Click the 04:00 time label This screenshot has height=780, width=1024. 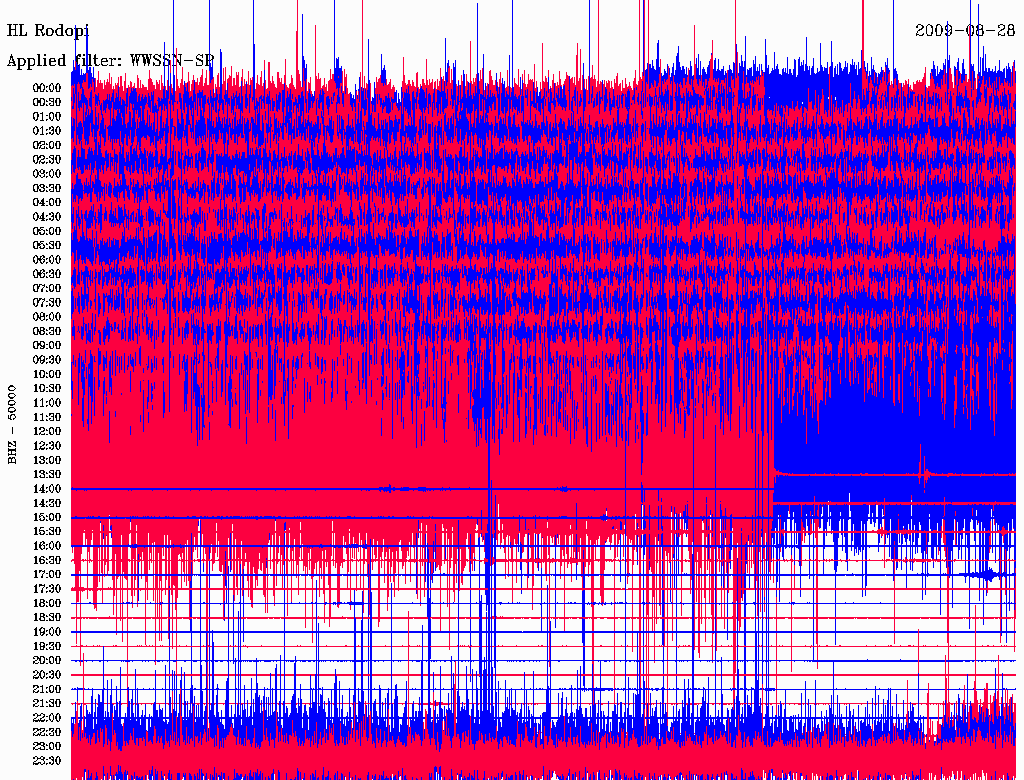47,203
